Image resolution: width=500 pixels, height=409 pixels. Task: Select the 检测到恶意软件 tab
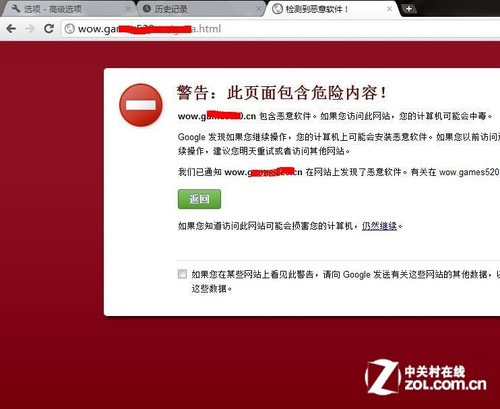pyautogui.click(x=332, y=9)
